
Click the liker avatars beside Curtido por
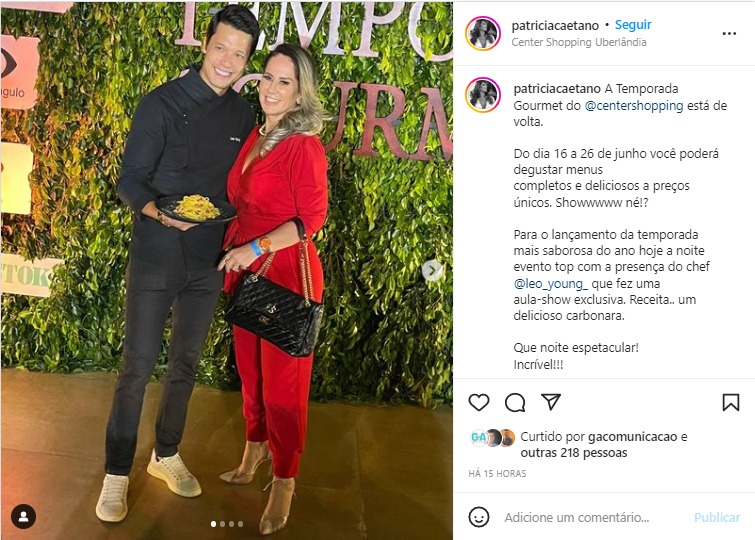[x=493, y=437]
